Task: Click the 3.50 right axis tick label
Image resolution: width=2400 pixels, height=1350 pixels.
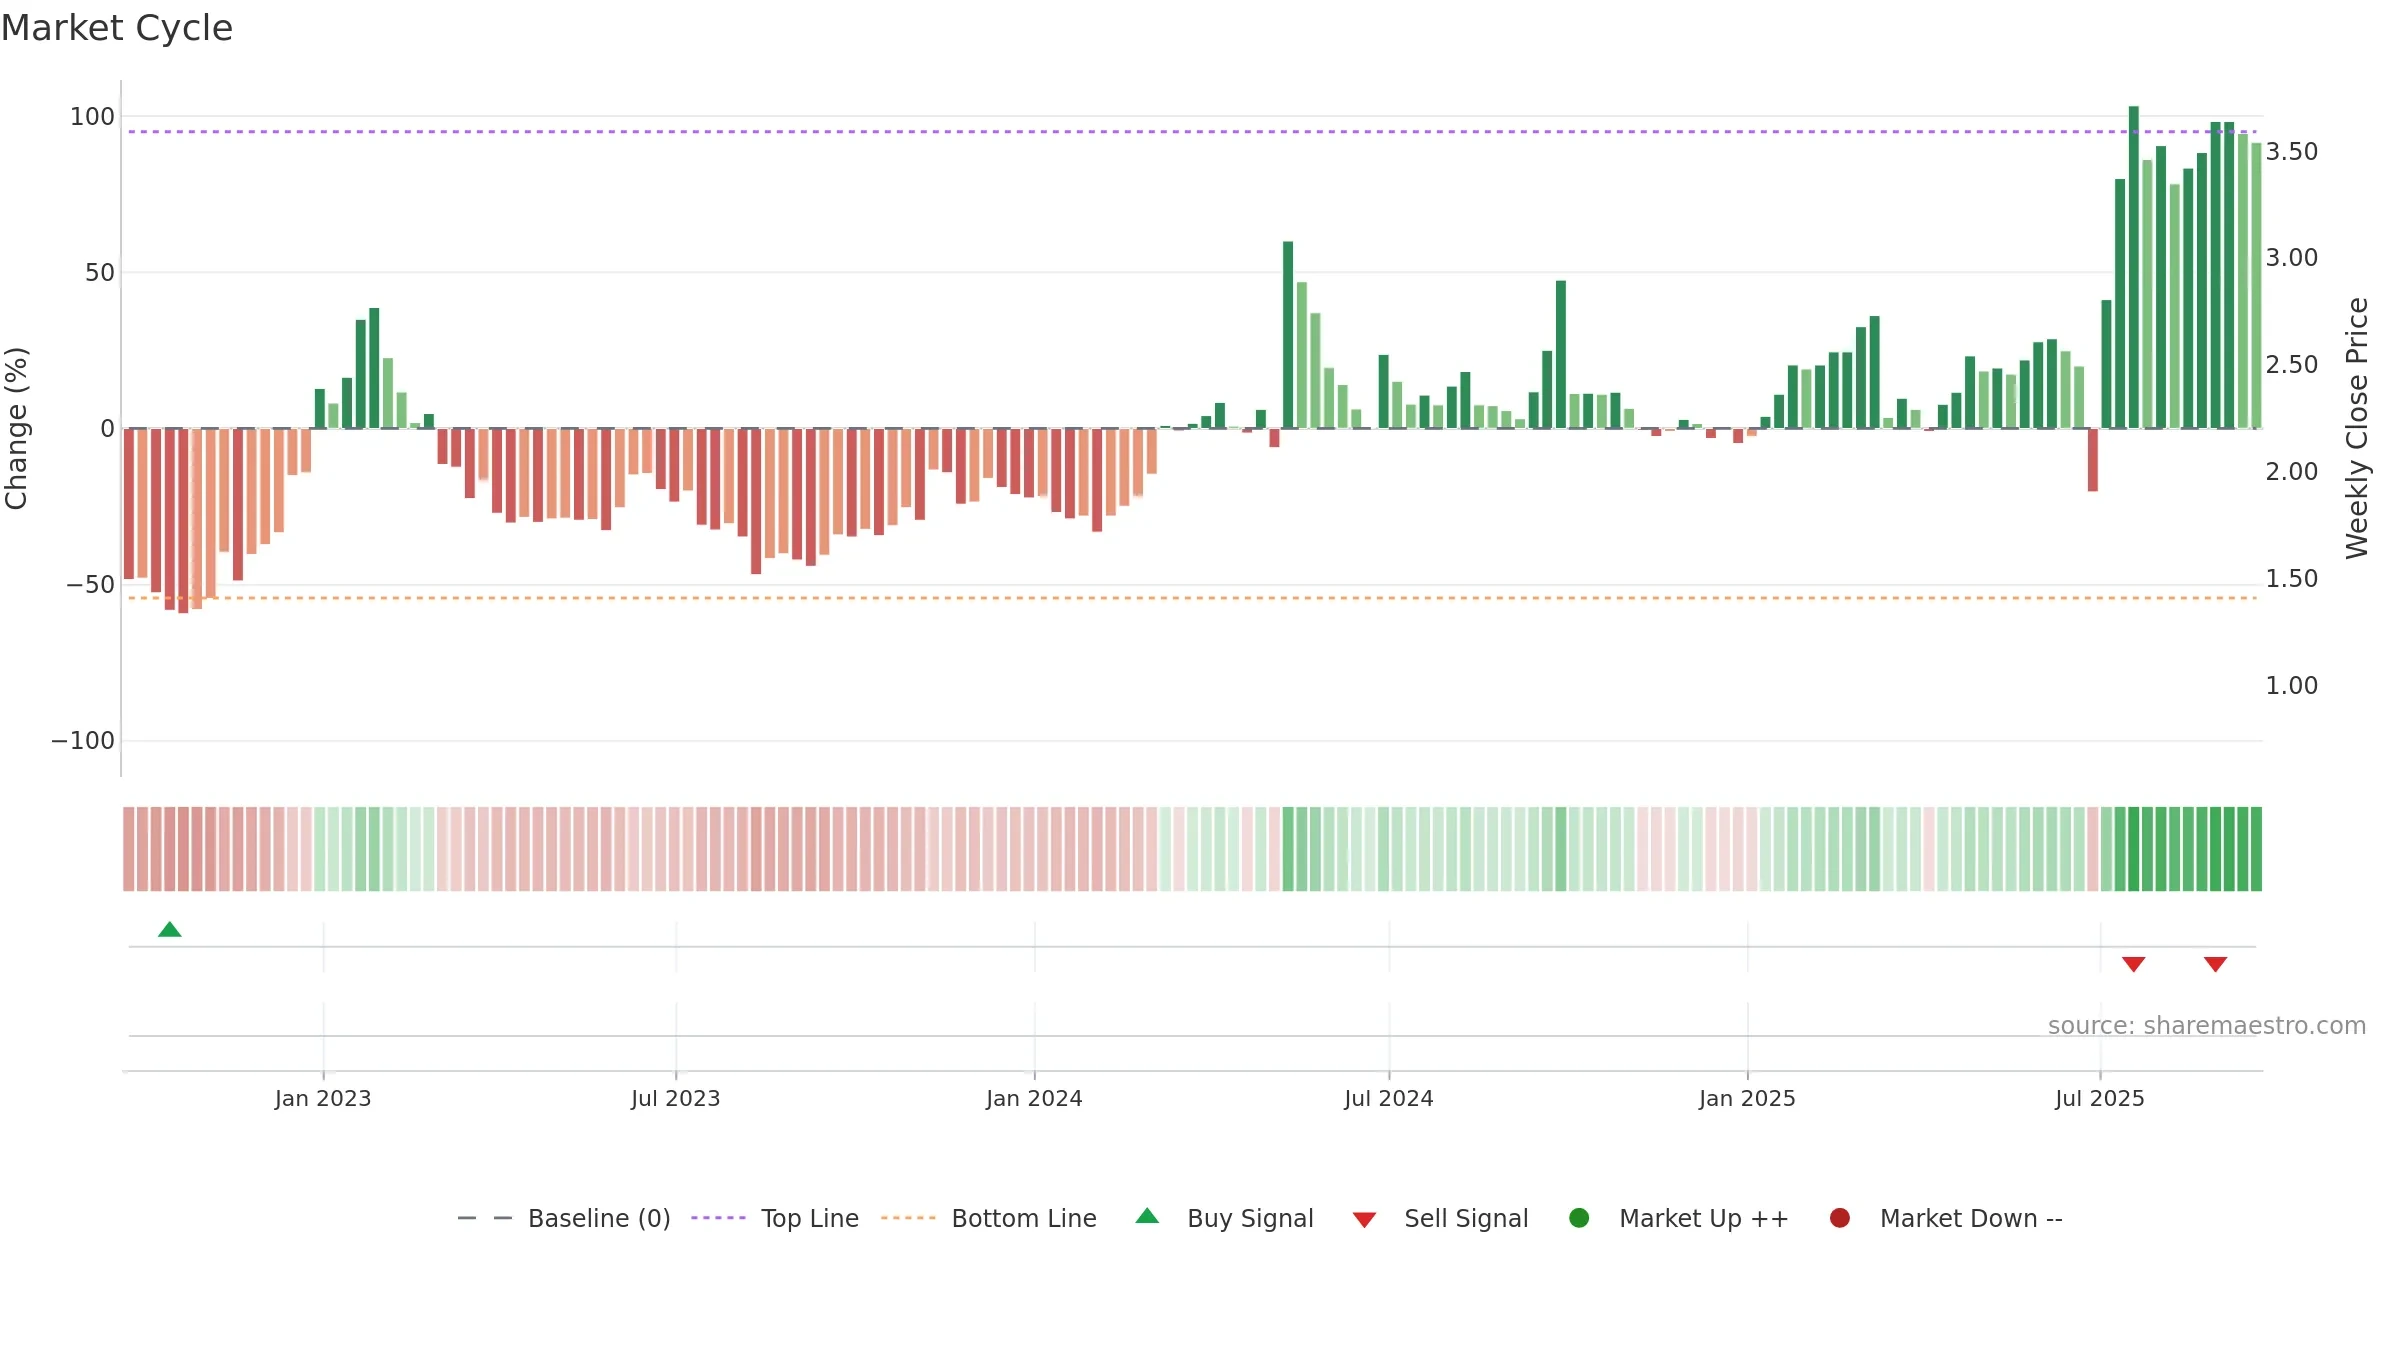Action: [x=2292, y=151]
